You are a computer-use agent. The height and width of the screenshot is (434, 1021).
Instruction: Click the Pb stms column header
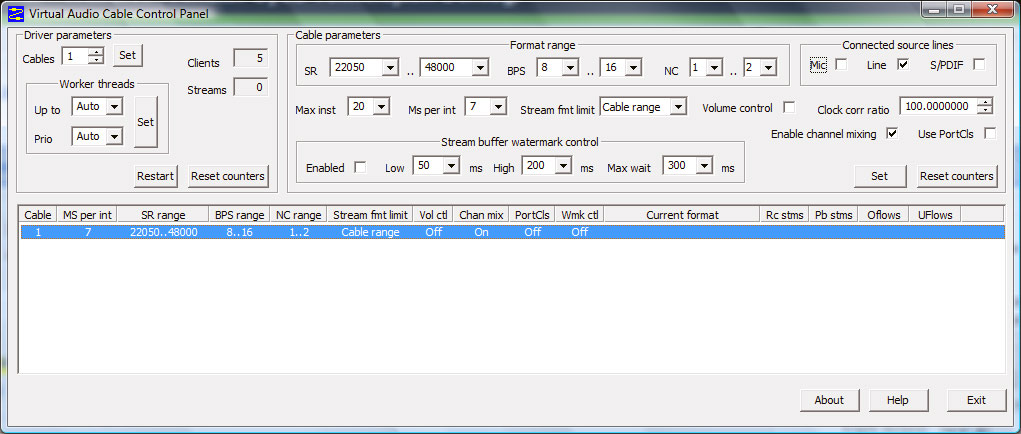833,215
